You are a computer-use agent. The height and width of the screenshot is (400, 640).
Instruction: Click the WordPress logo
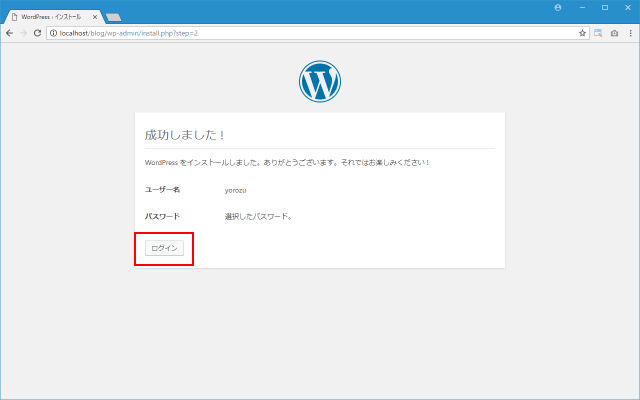coord(320,81)
